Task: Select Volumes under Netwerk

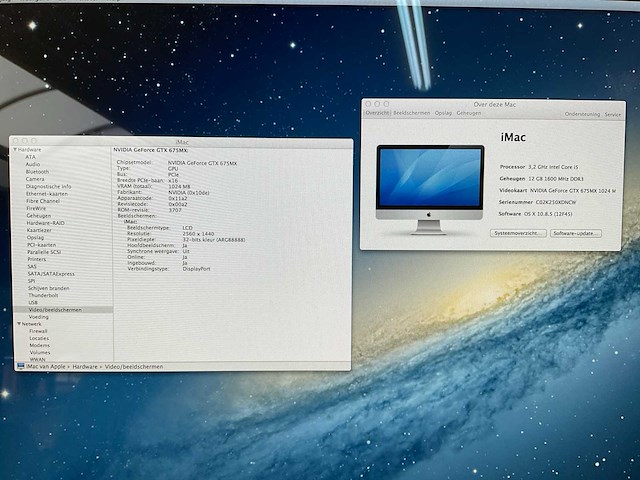Action: click(x=40, y=352)
